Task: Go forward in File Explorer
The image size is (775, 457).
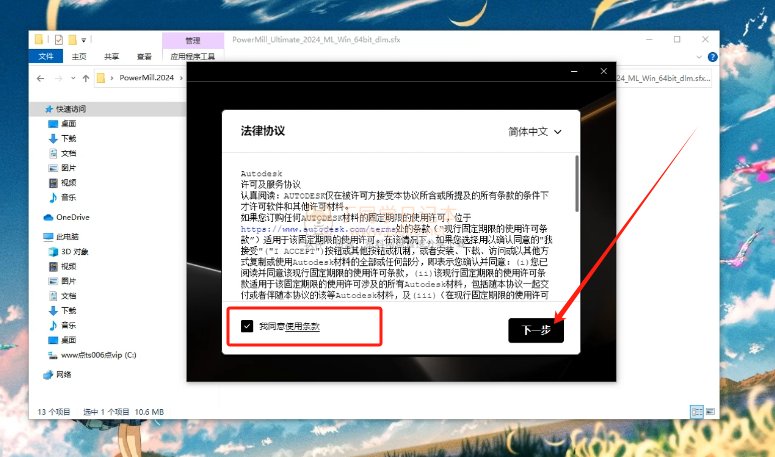Action: (58, 78)
